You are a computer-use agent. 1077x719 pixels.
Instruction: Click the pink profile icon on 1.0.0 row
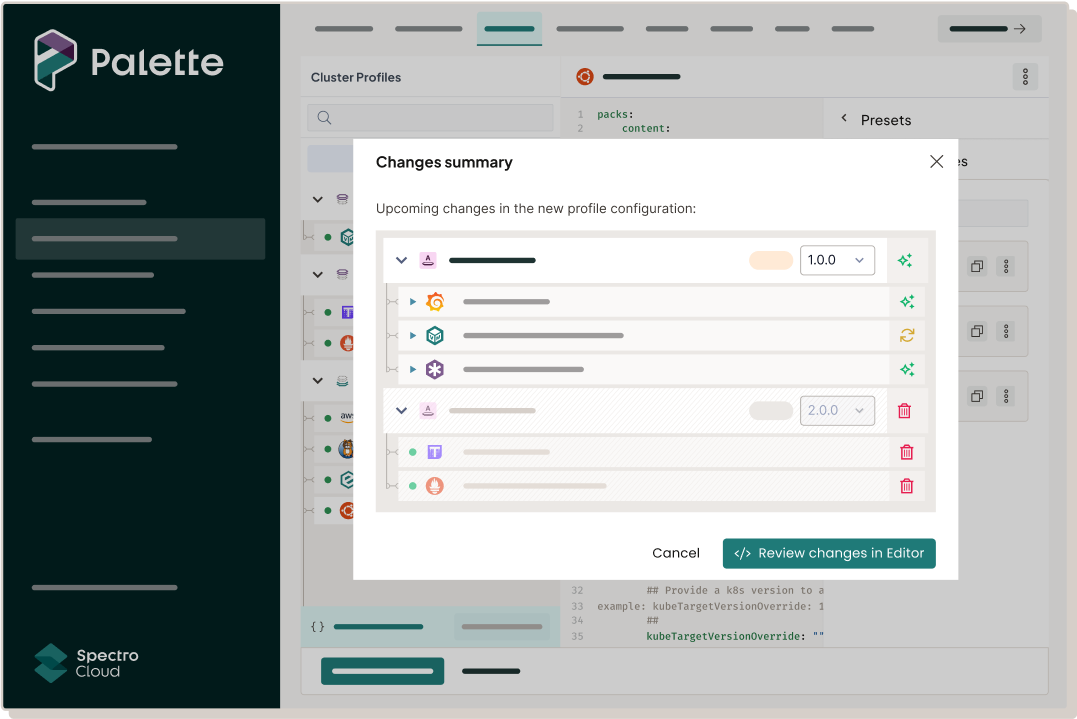click(x=428, y=260)
